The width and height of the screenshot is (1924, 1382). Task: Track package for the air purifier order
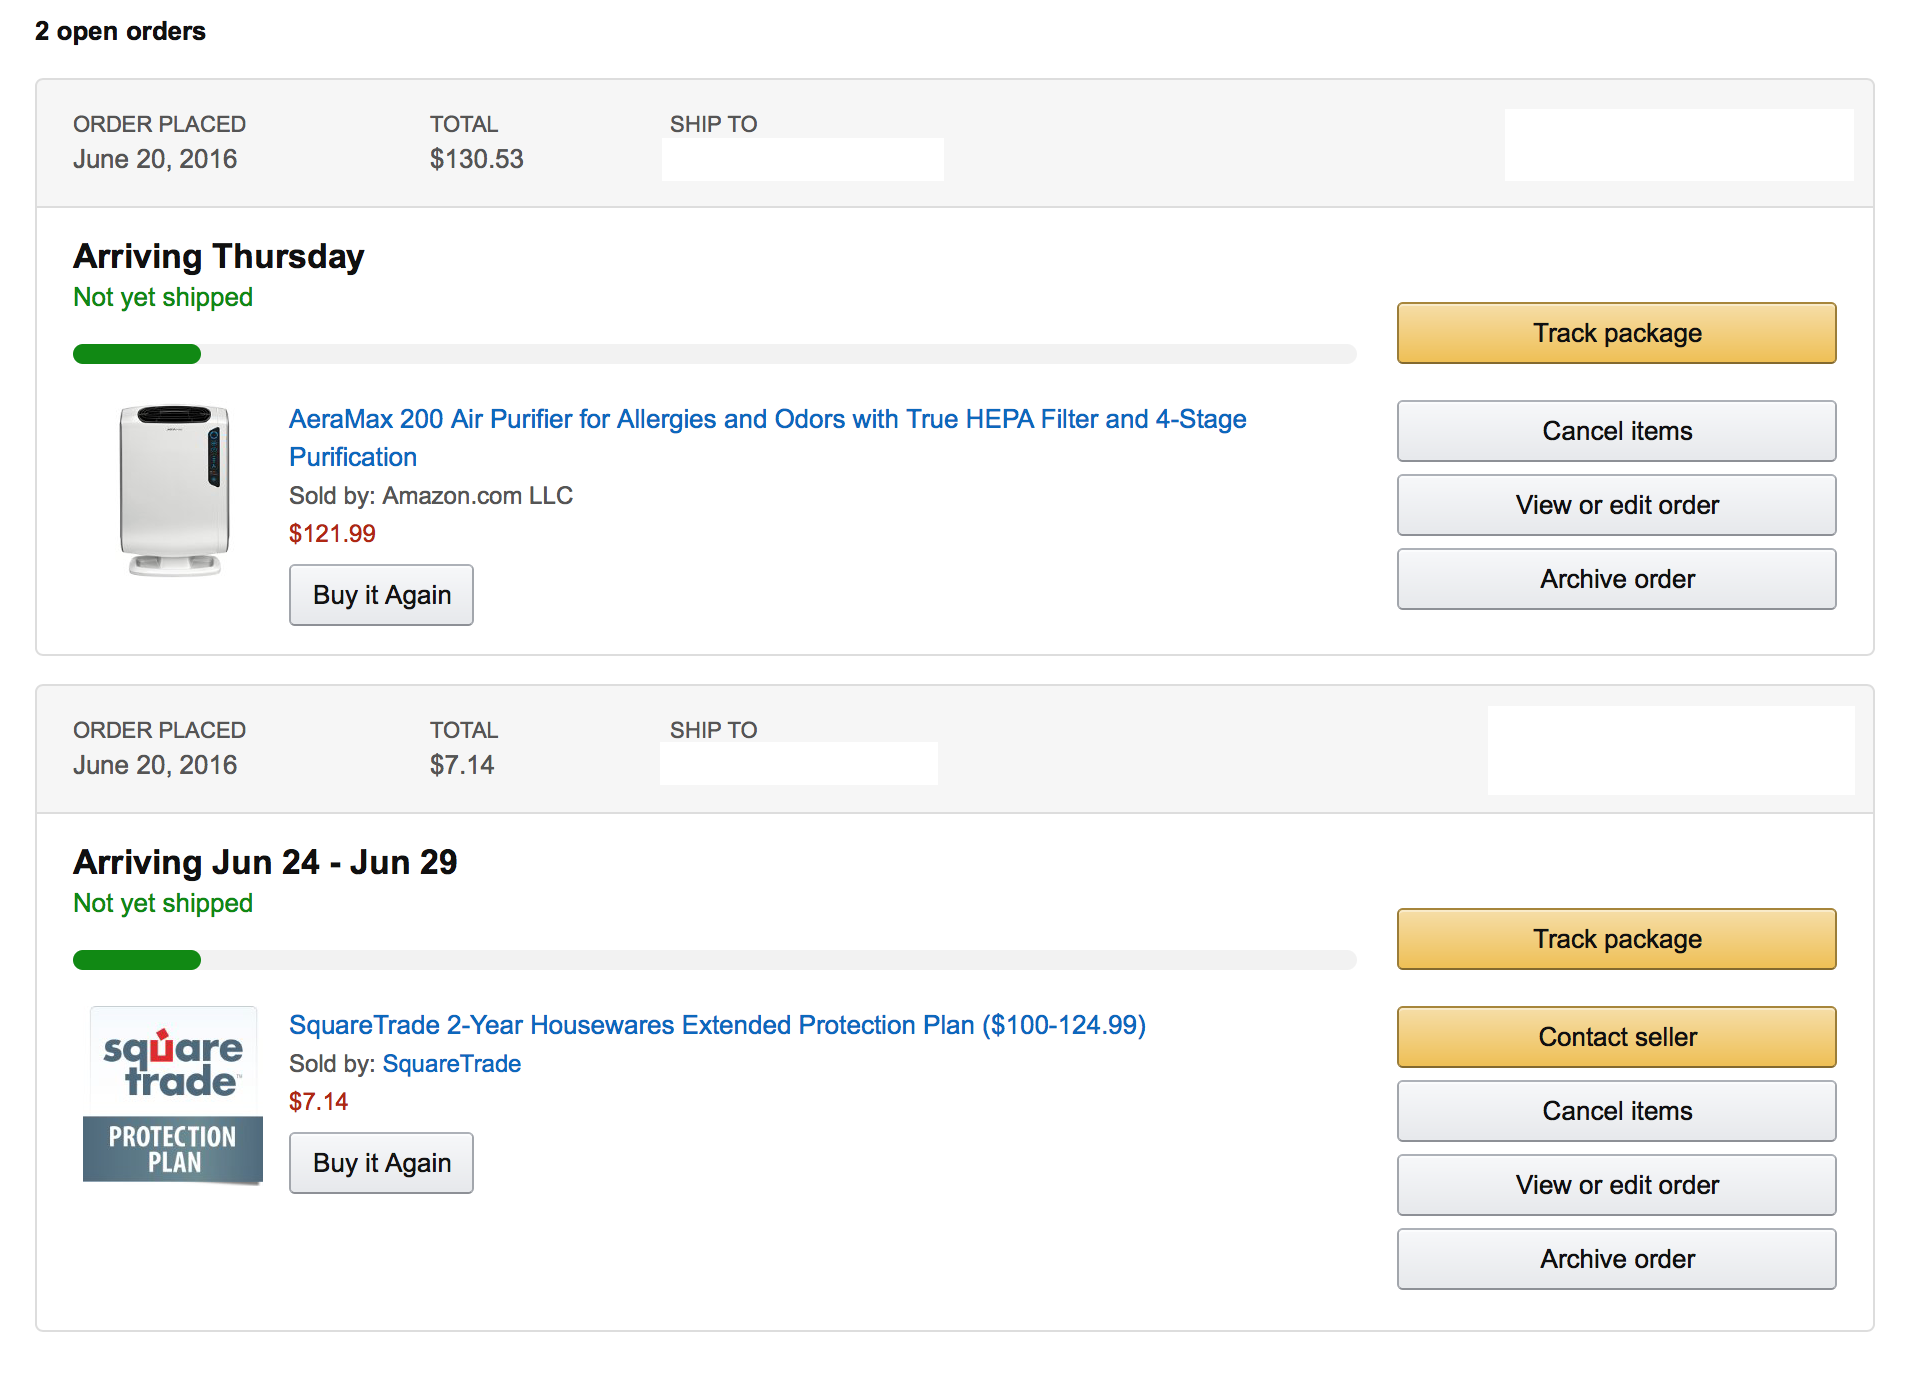coord(1616,333)
